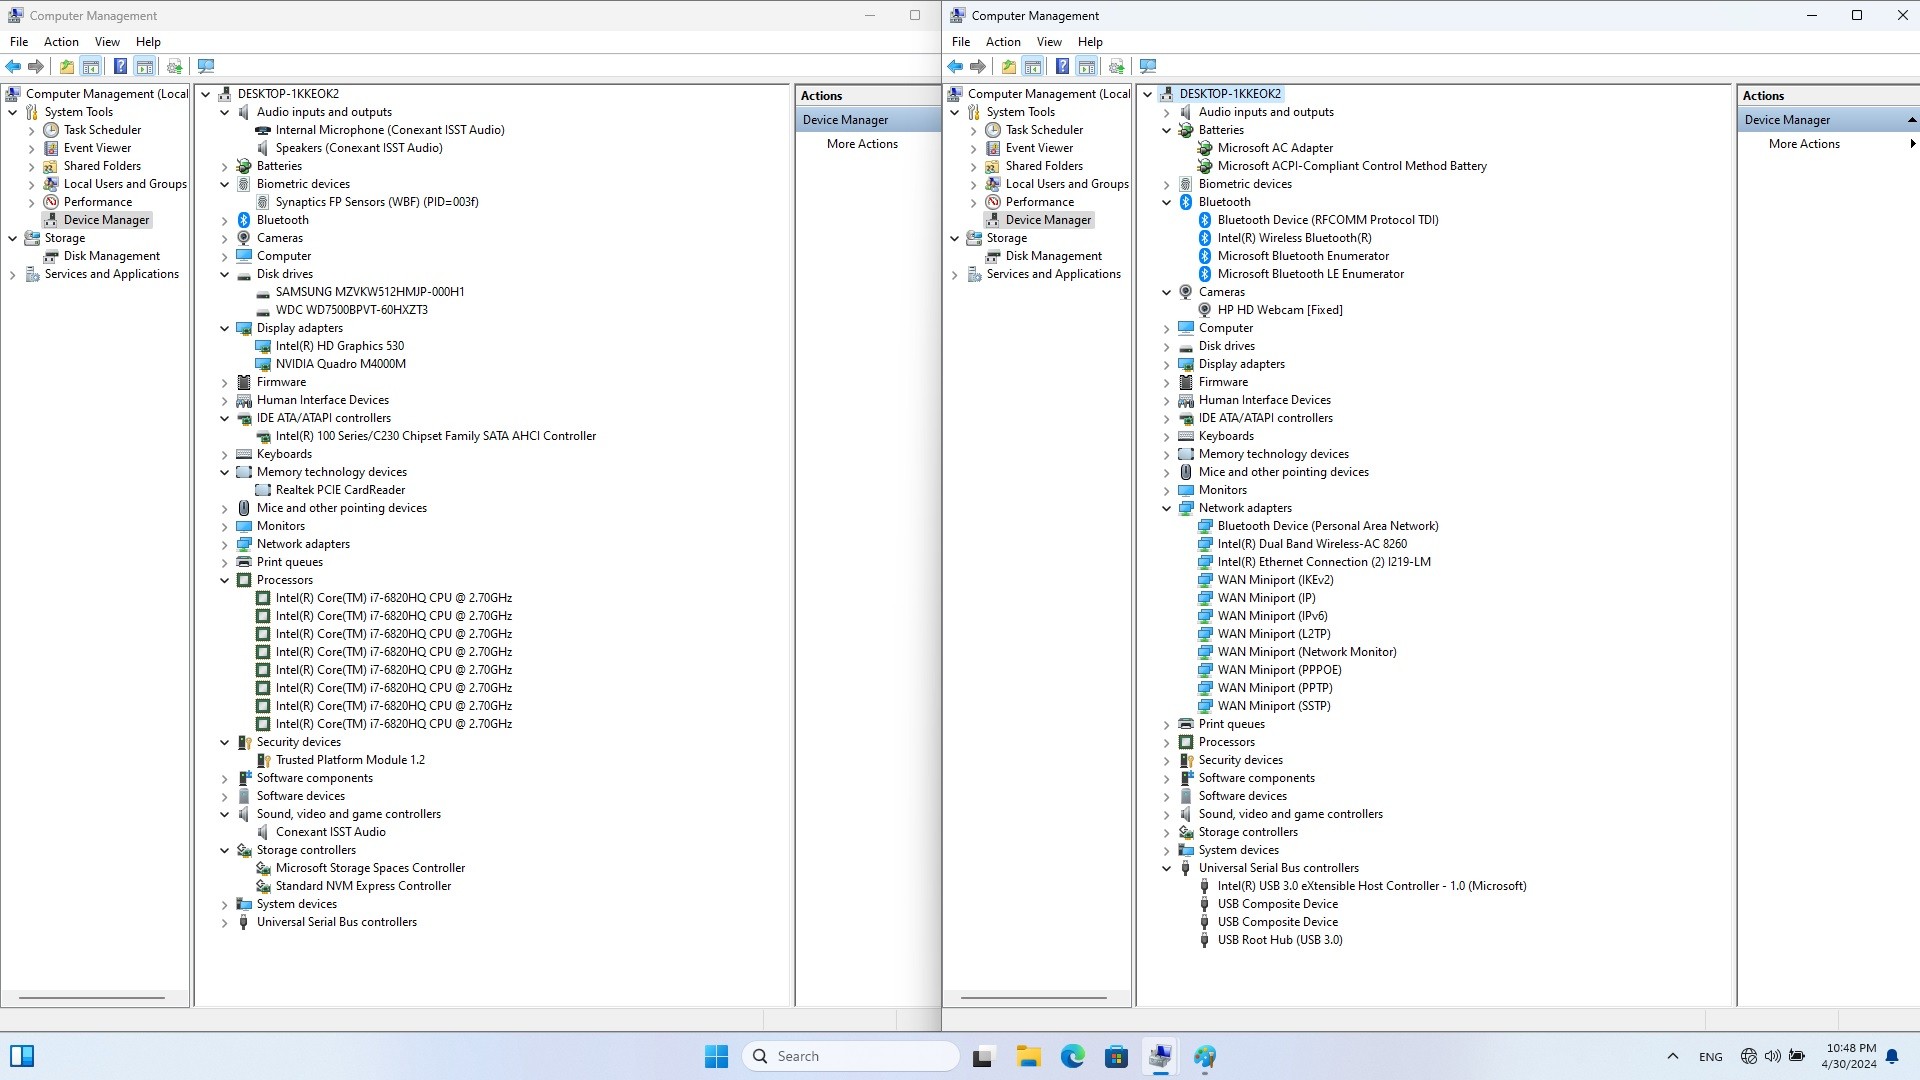This screenshot has height=1080, width=1920.
Task: Select USB Root Hub (USB 3.0)
Action: coord(1280,940)
